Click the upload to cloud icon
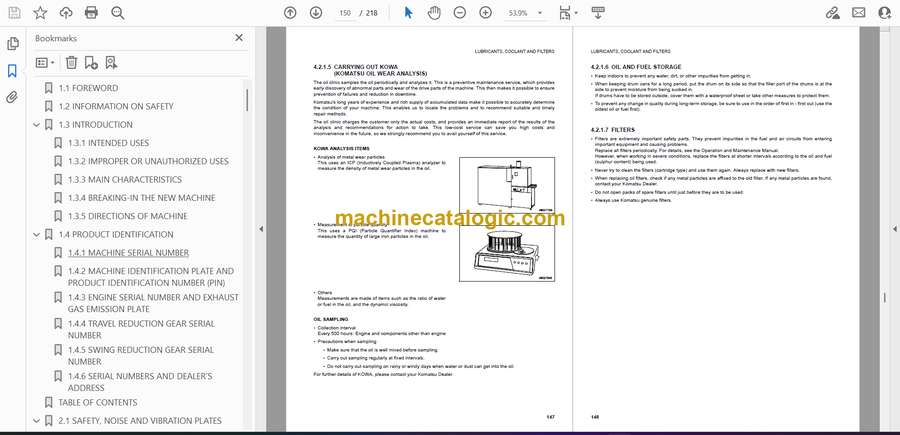Screen dimensions: 900x435 pos(66,13)
